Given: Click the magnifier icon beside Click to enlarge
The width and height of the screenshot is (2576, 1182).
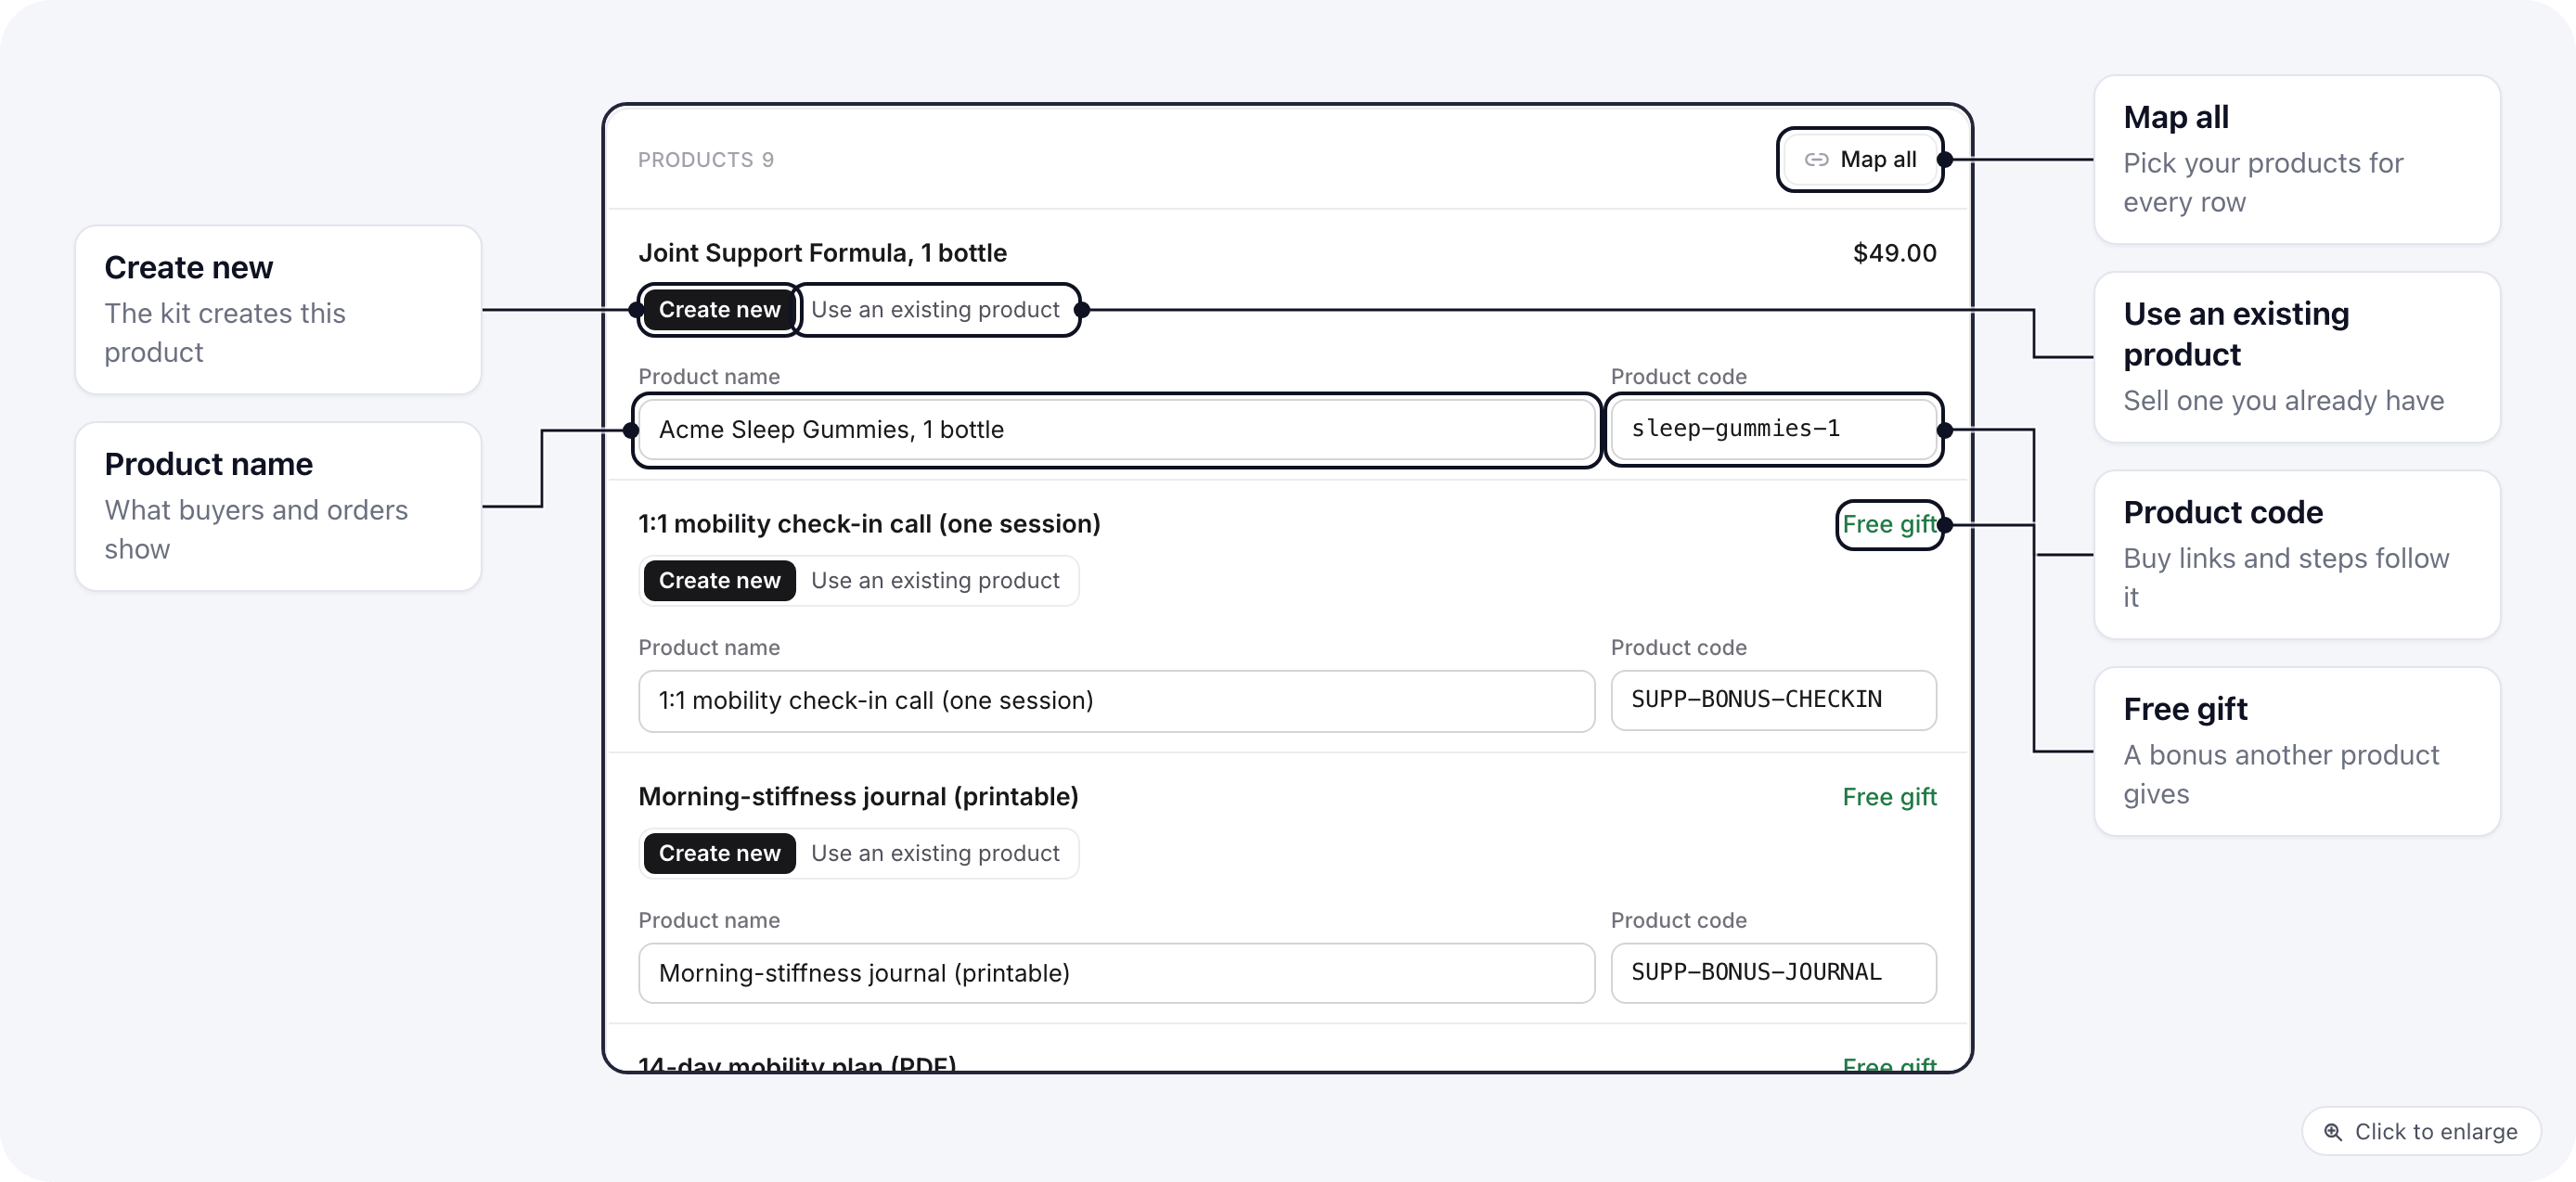Looking at the screenshot, I should coord(2333,1131).
